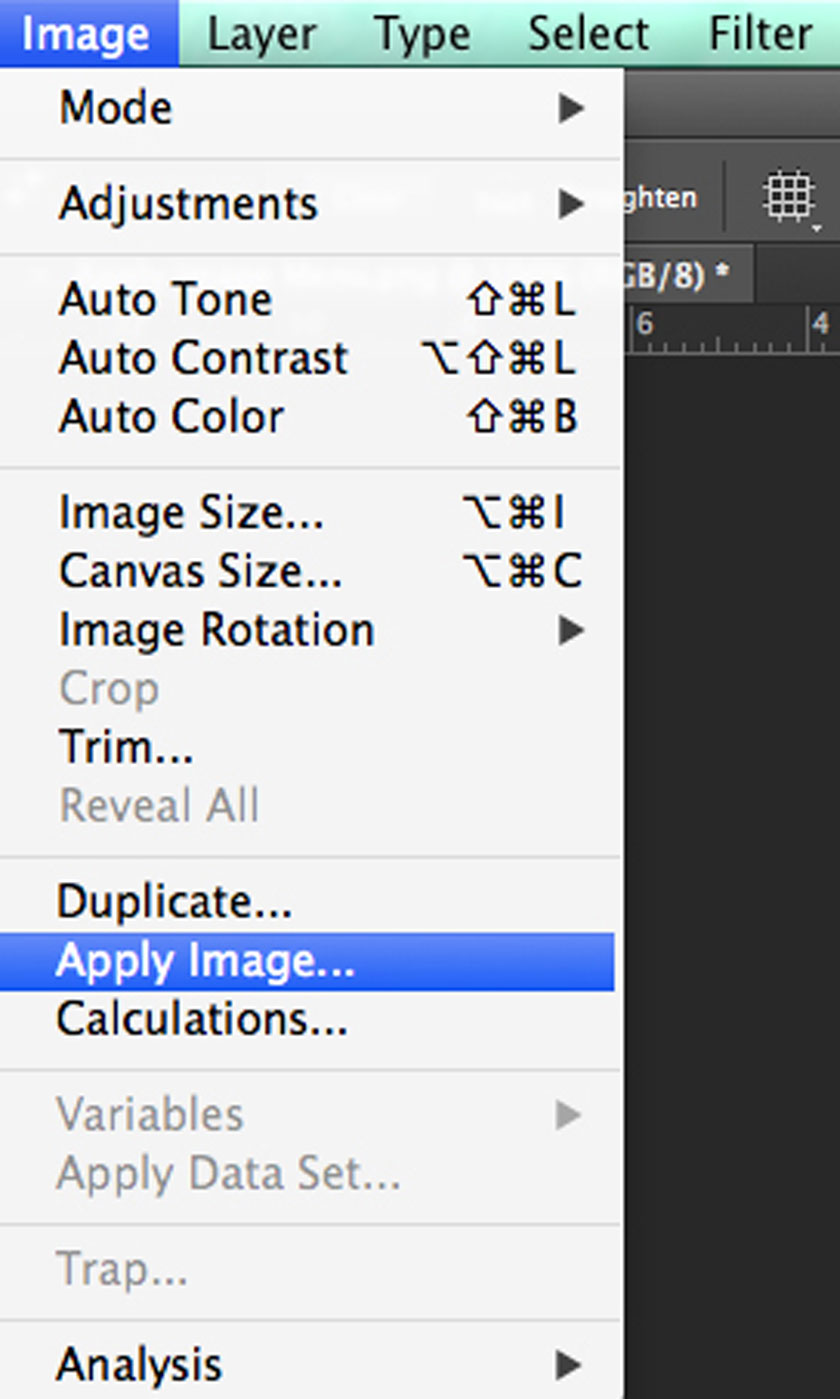Open the Filter menu

click(760, 33)
